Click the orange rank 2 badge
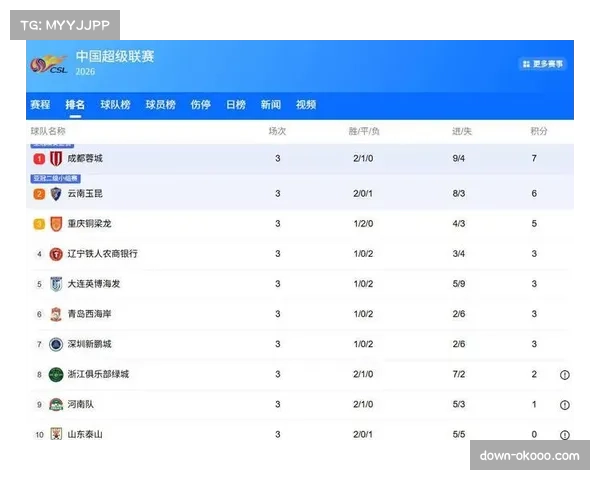The height and width of the screenshot is (480, 600). click(x=39, y=194)
